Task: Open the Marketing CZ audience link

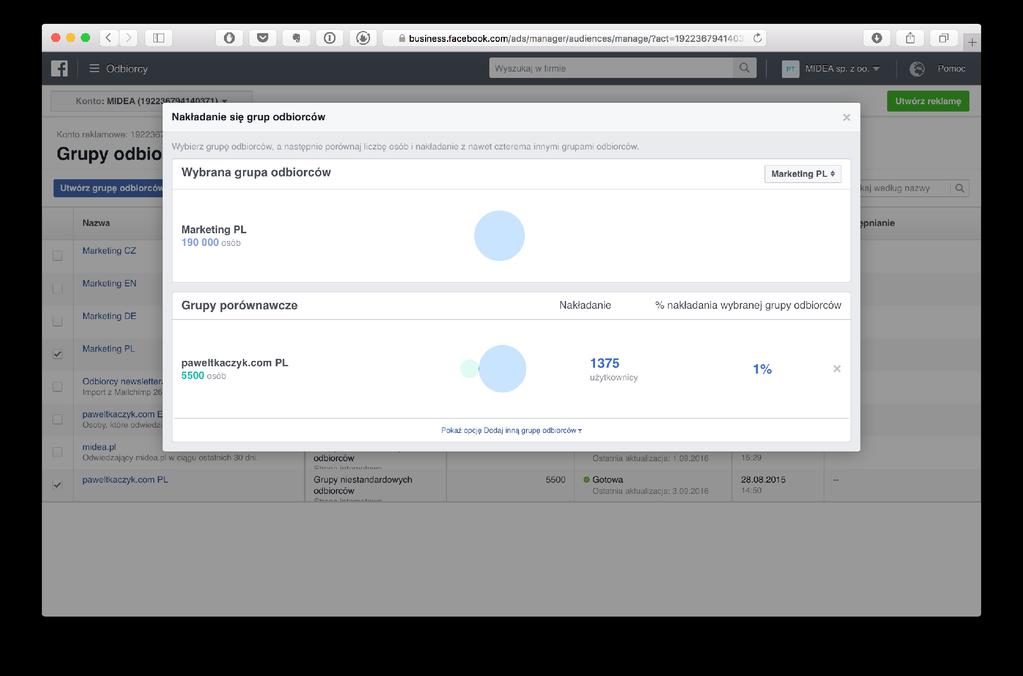Action: [x=109, y=251]
